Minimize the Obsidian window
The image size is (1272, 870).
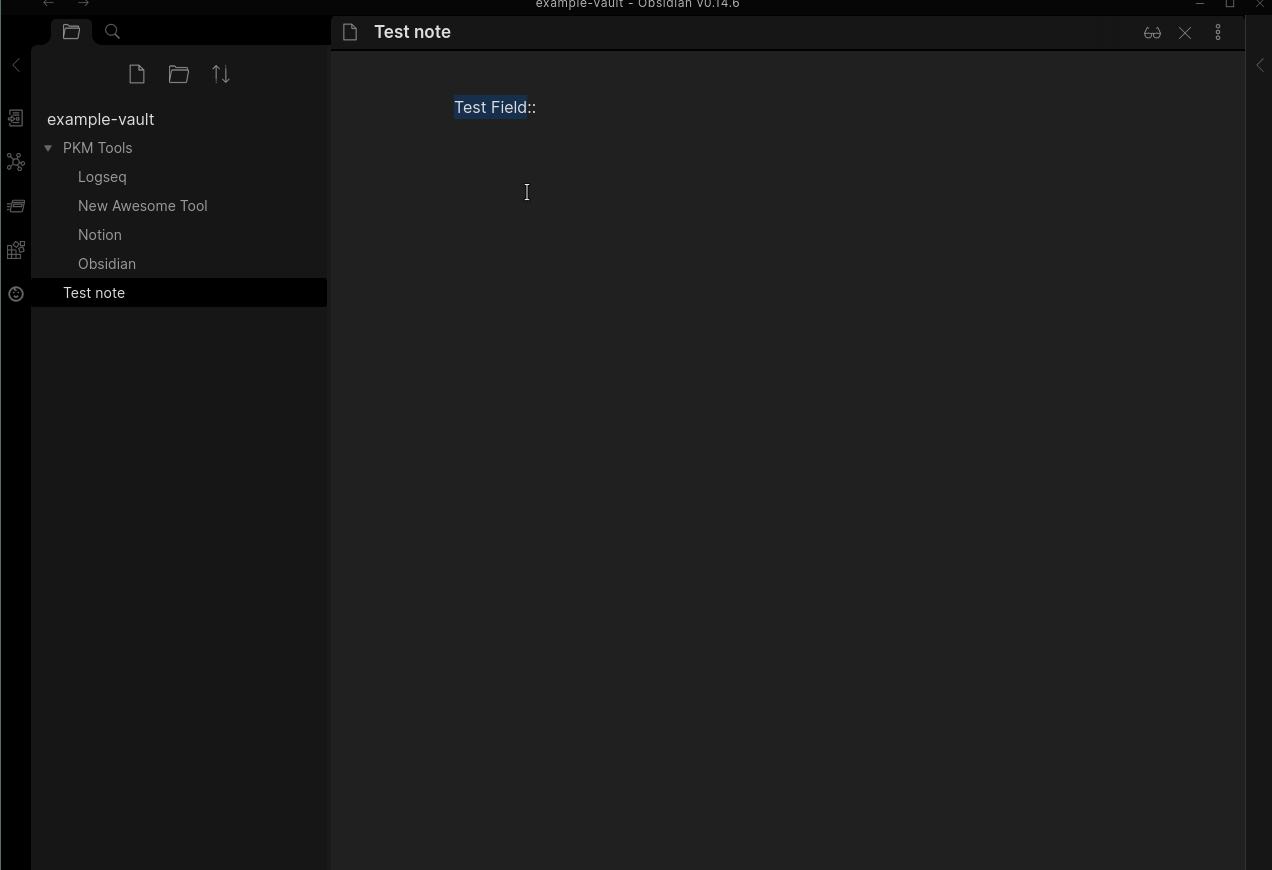click(1200, 4)
